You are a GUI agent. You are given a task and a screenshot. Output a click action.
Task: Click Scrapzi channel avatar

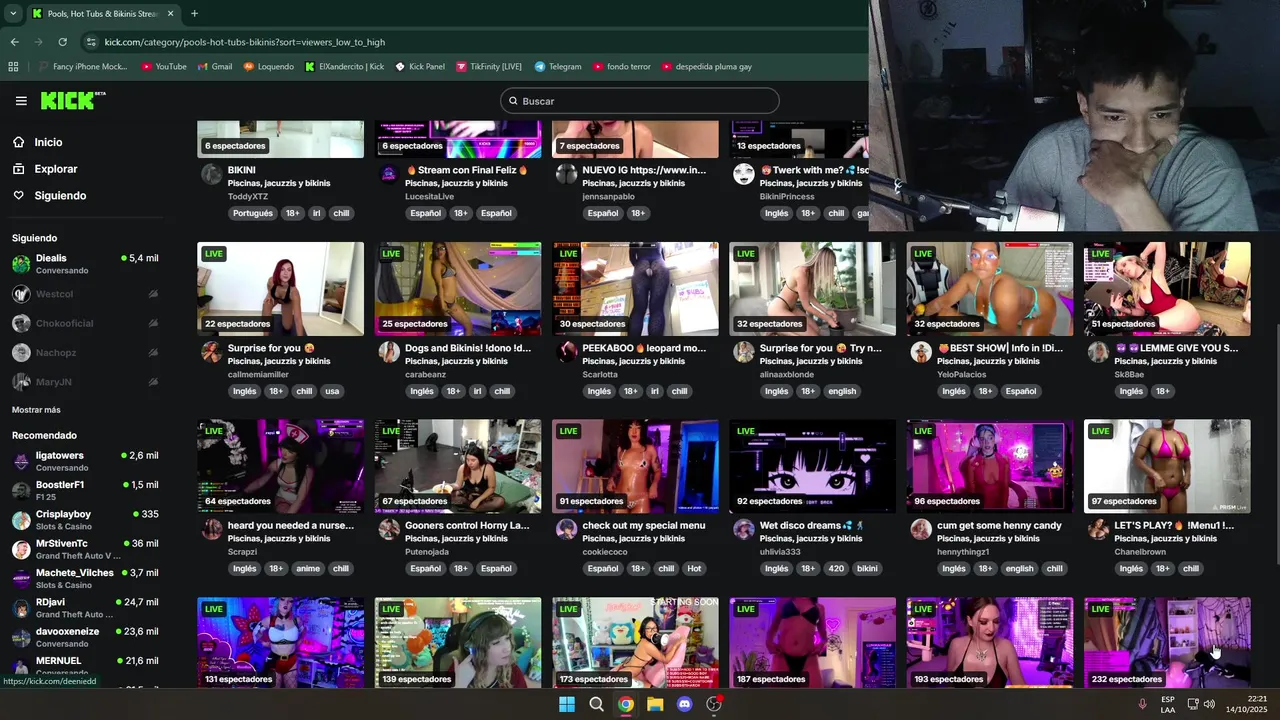tap(211, 529)
